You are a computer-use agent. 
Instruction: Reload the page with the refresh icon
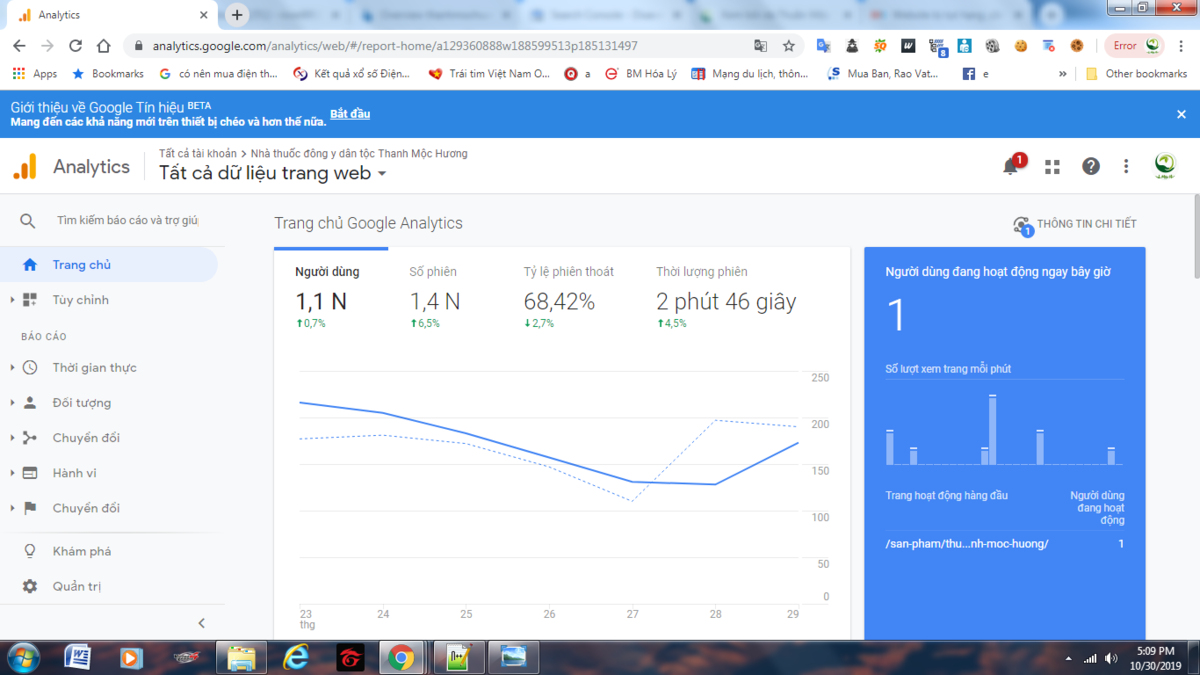pos(75,46)
